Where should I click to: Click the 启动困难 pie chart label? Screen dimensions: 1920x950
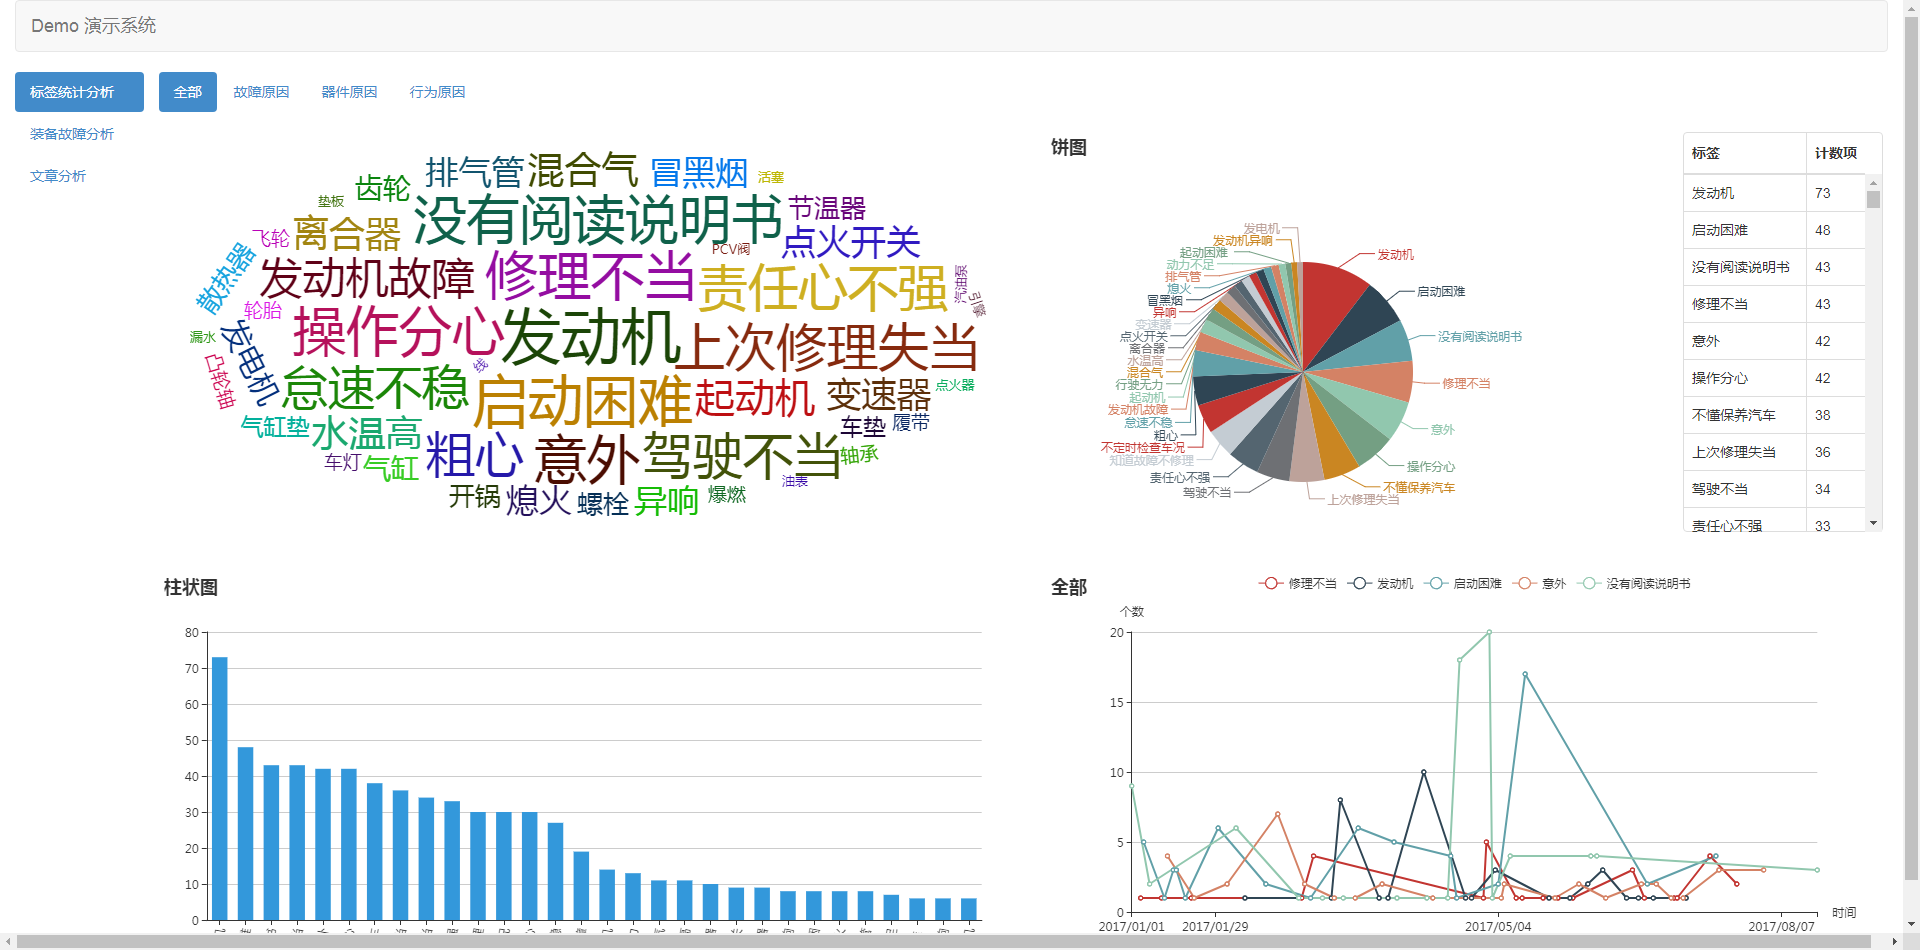coord(1441,292)
